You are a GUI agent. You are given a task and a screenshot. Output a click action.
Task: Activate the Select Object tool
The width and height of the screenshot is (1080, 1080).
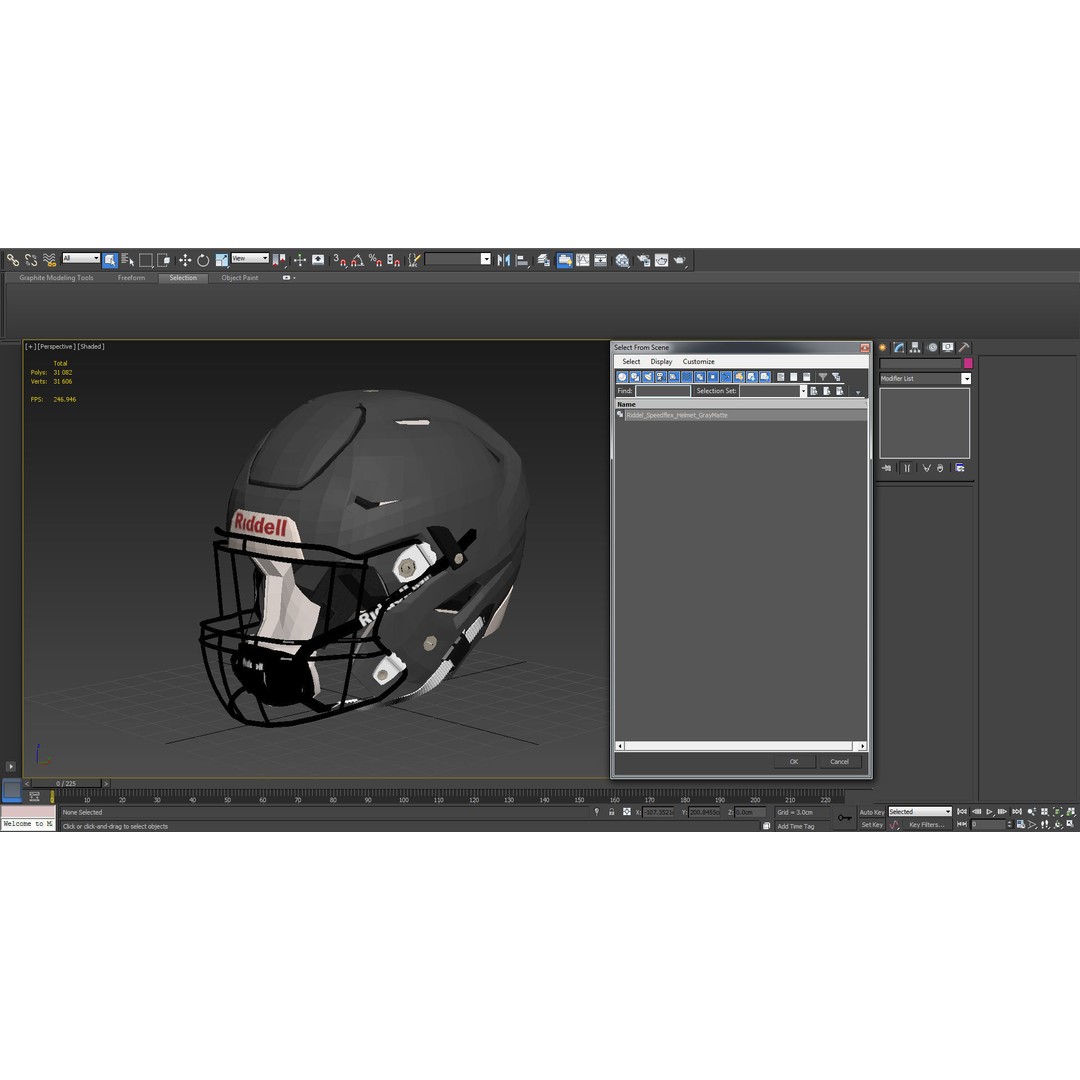tap(110, 260)
